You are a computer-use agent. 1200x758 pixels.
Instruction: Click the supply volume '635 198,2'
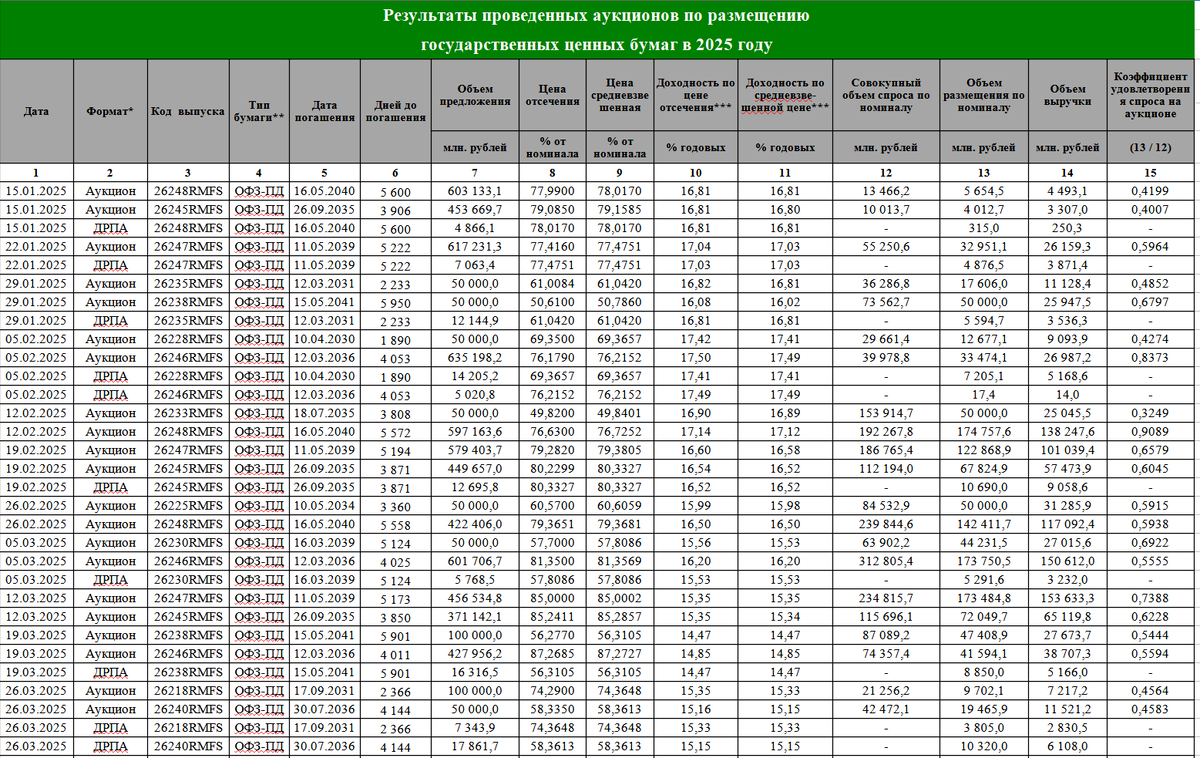(474, 357)
